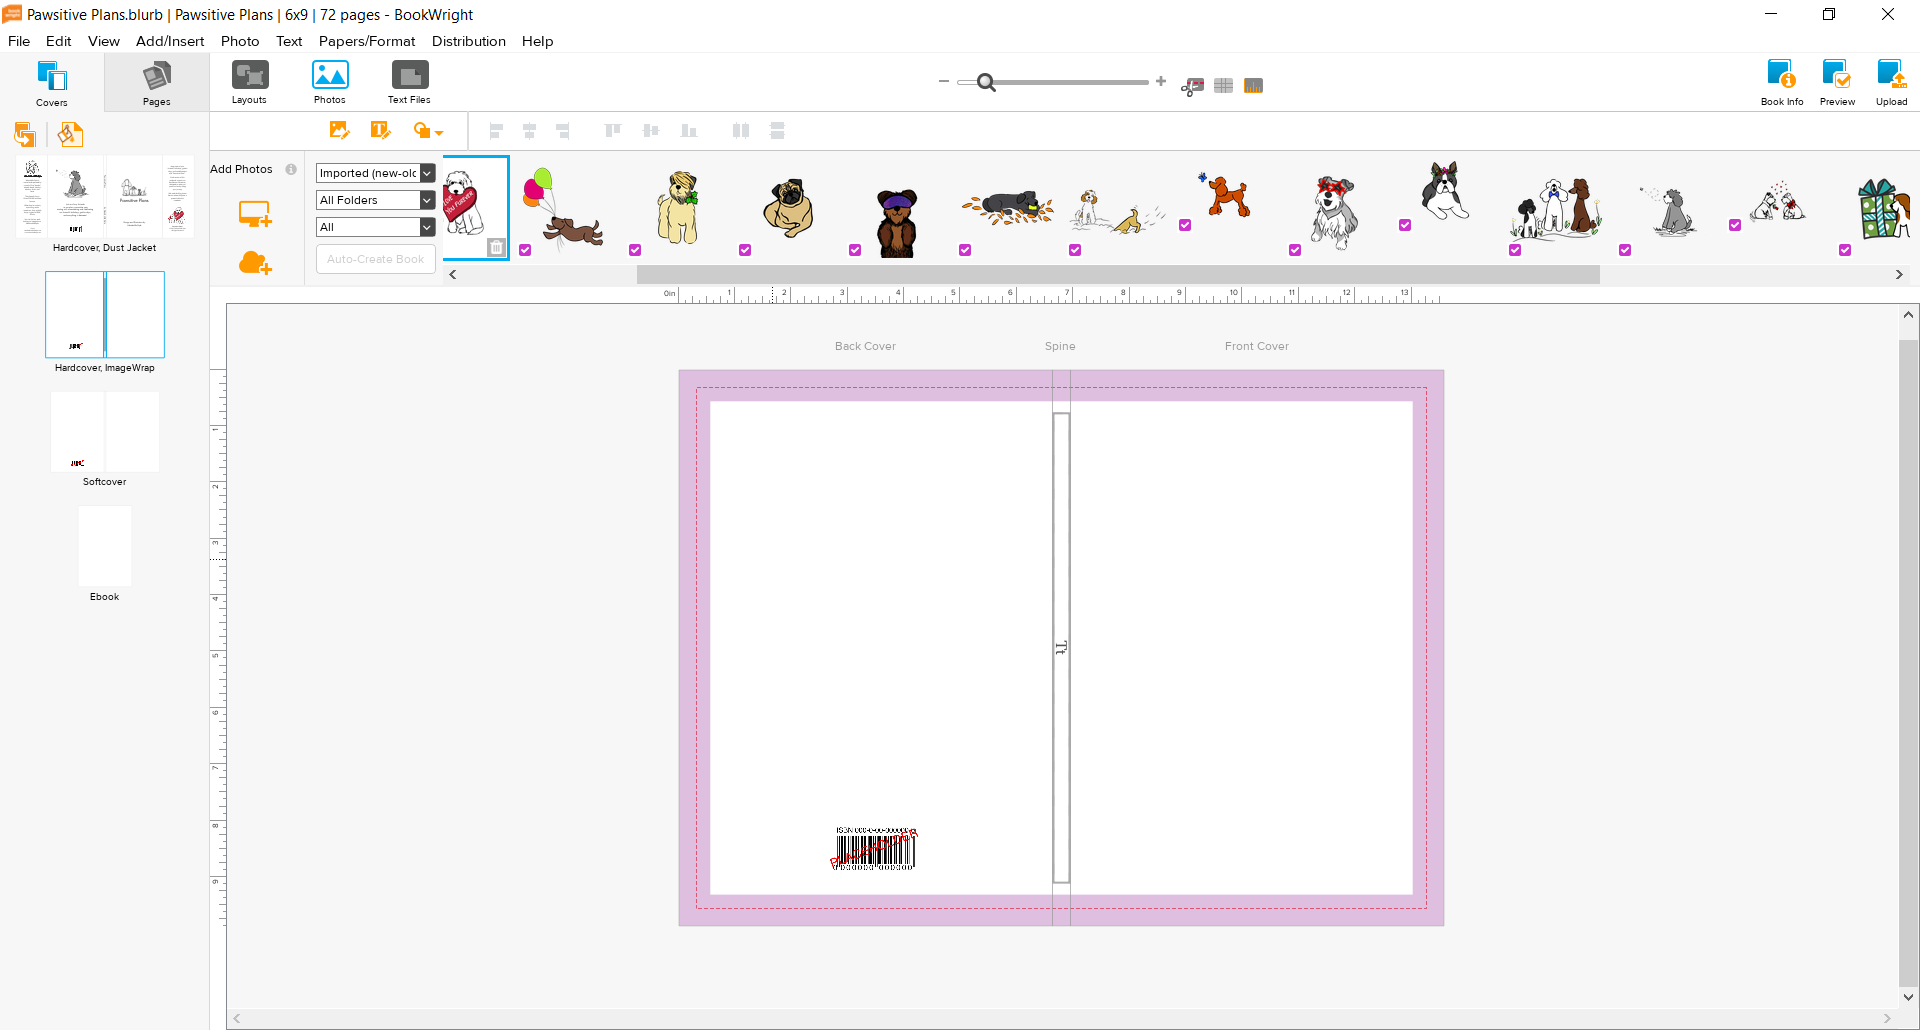
Task: Distribute objects vertically
Action: tap(777, 131)
